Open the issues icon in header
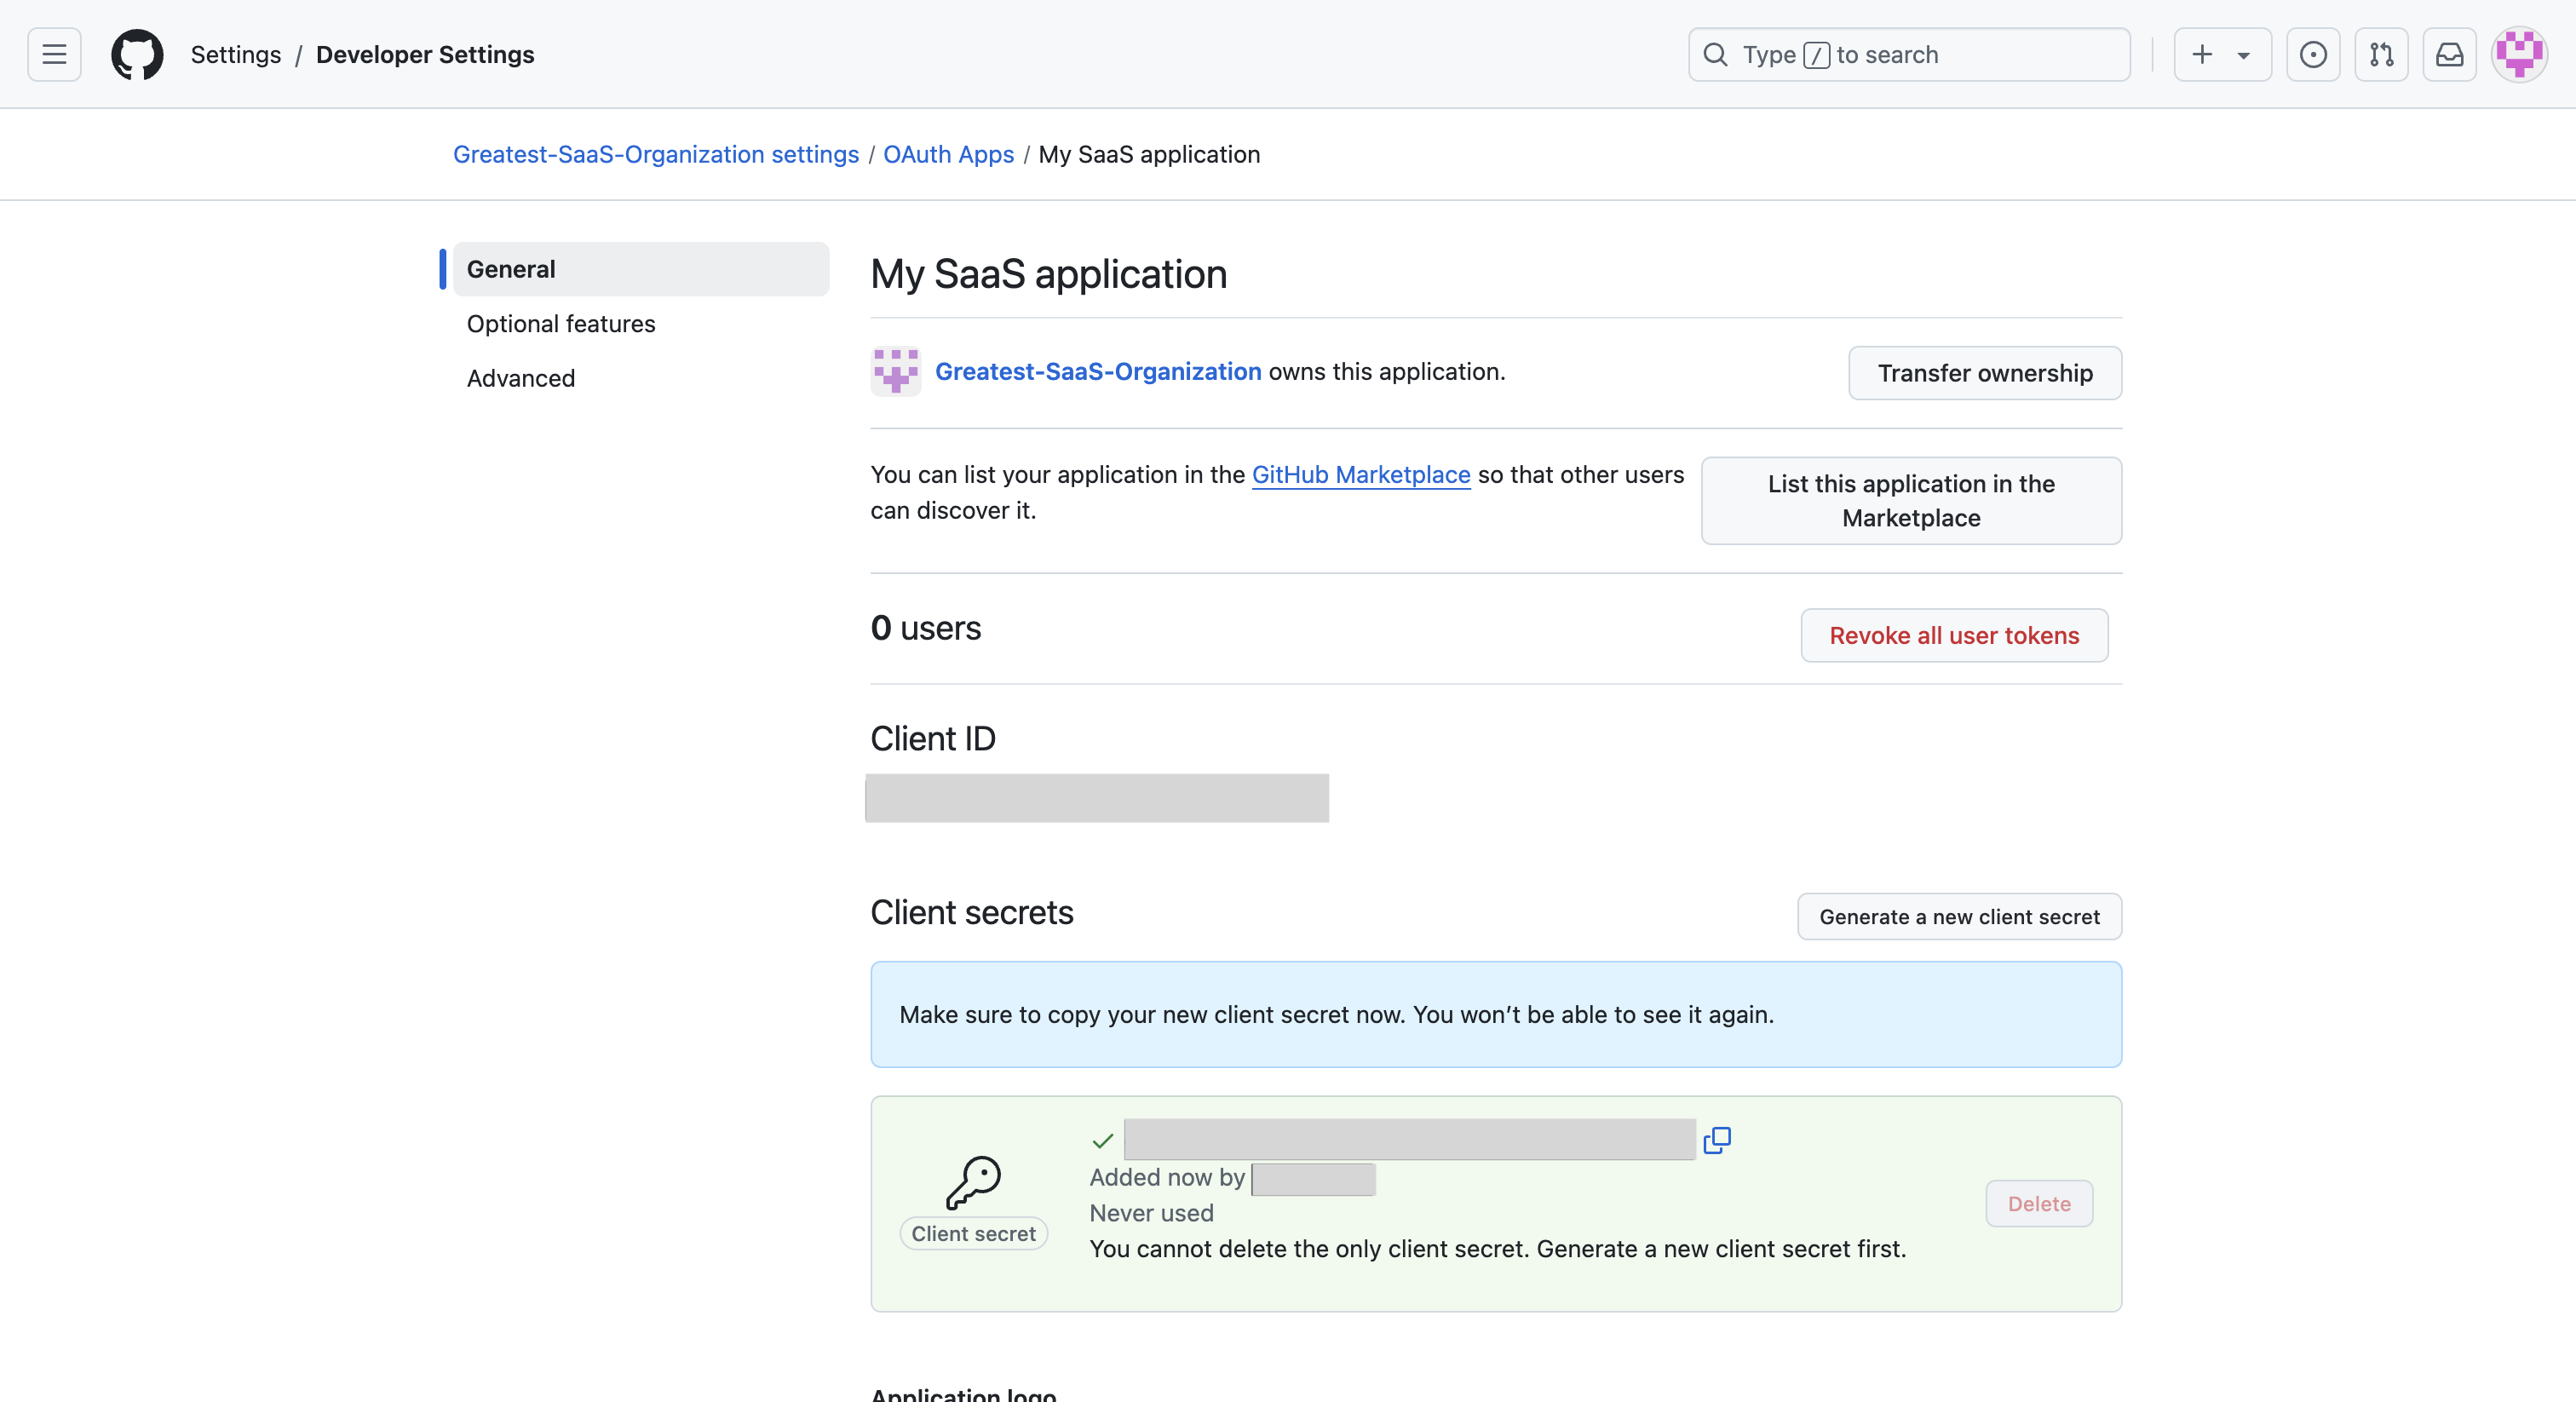The image size is (2576, 1402). 2312,54
